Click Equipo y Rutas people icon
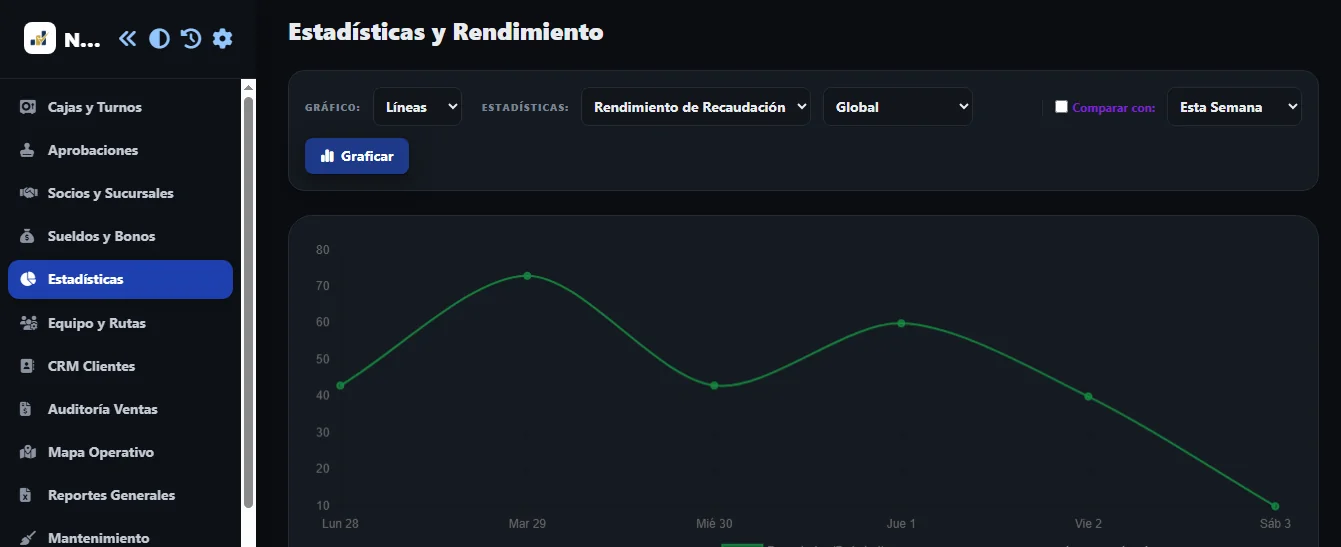1341x547 pixels. (28, 323)
